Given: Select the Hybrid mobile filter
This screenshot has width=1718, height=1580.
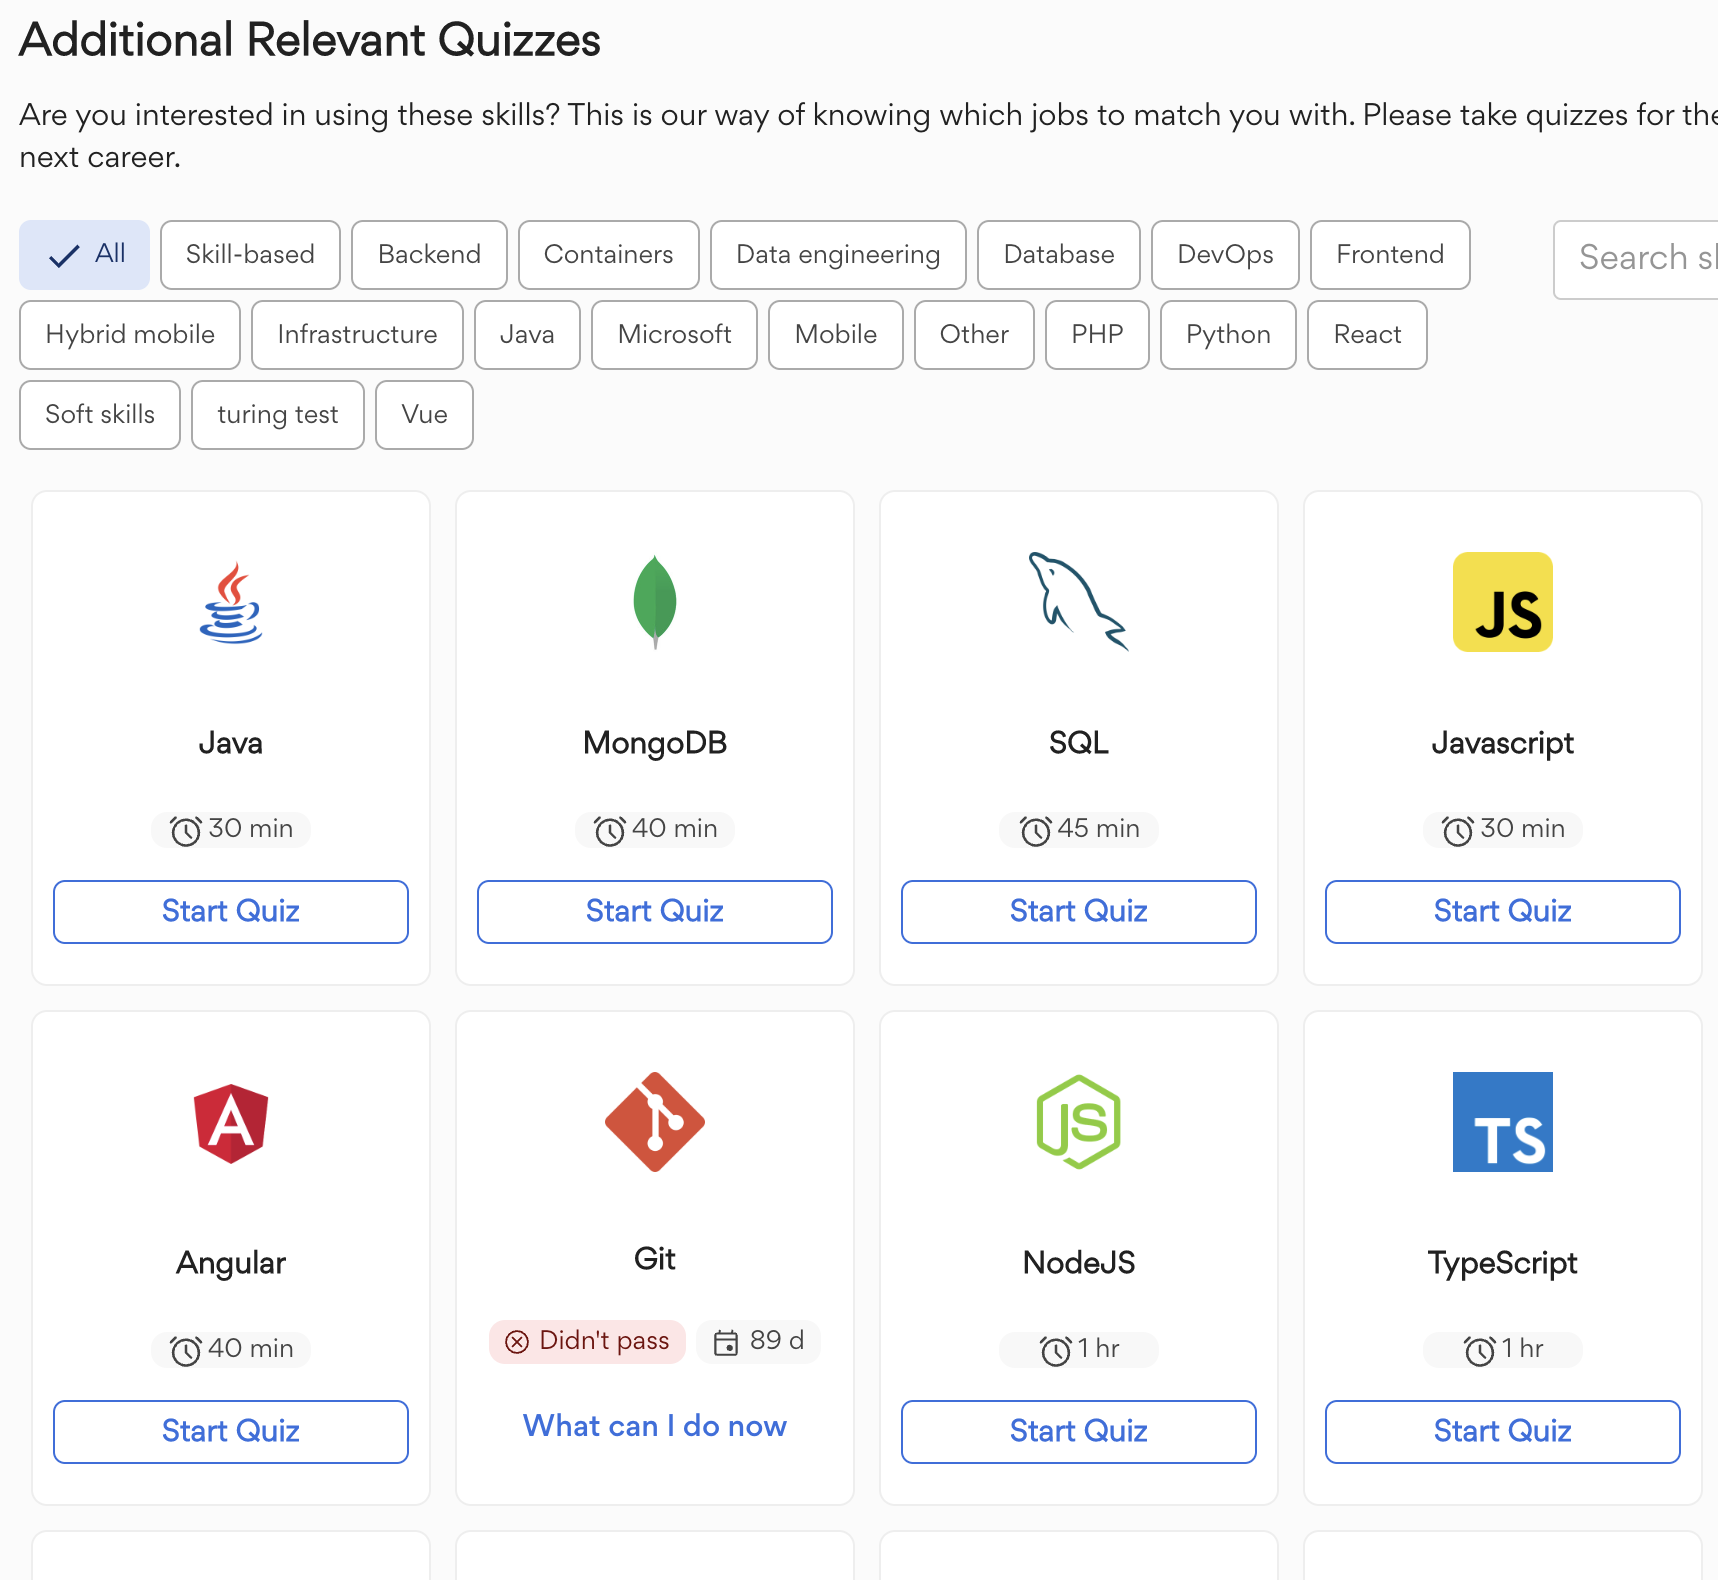Looking at the screenshot, I should (130, 335).
